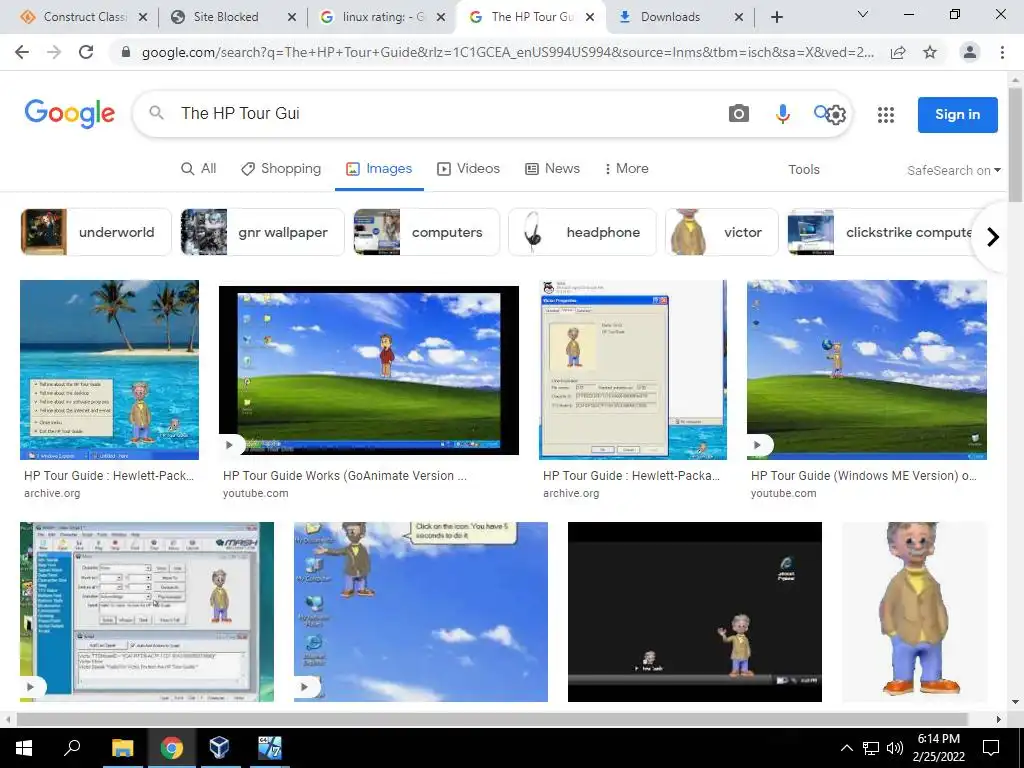Filter images by victor chip

[722, 232]
